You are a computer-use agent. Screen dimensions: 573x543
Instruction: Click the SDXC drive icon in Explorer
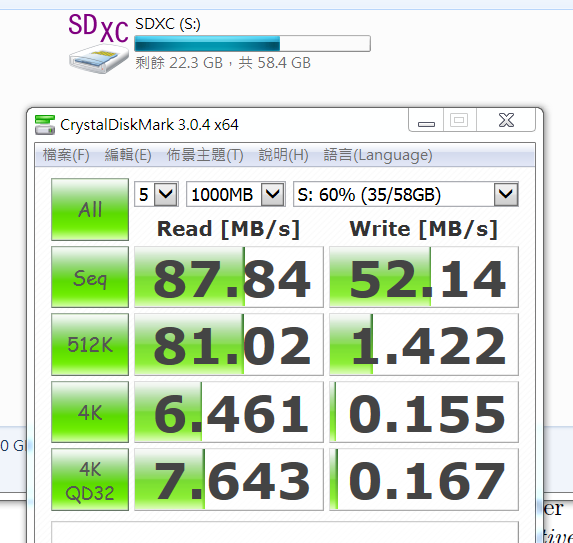coord(99,43)
